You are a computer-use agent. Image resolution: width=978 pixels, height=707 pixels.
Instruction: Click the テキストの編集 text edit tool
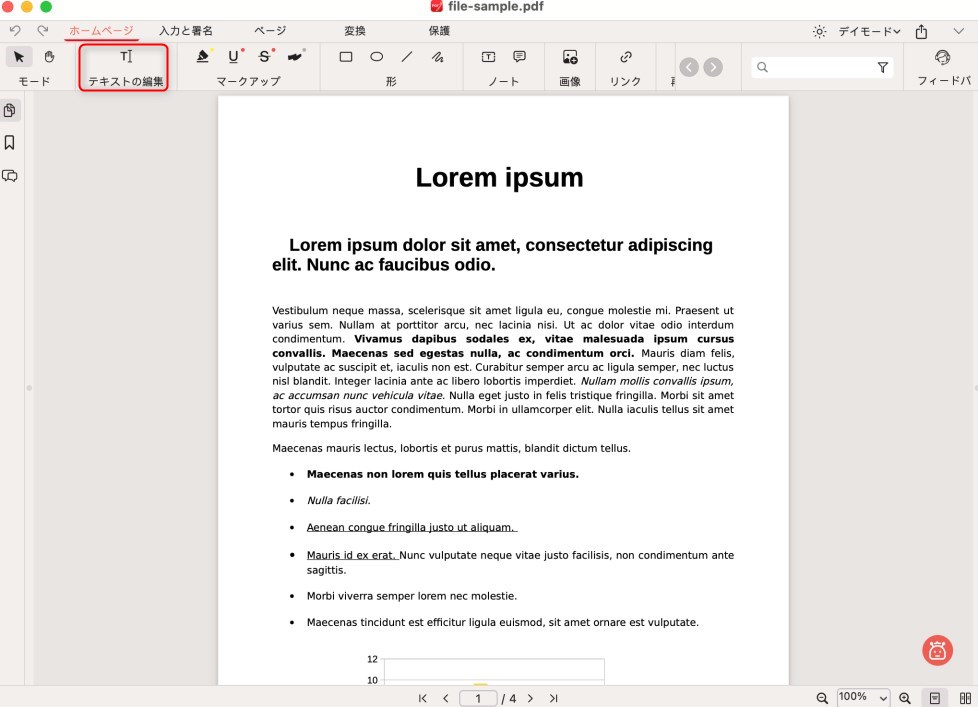pyautogui.click(x=125, y=58)
